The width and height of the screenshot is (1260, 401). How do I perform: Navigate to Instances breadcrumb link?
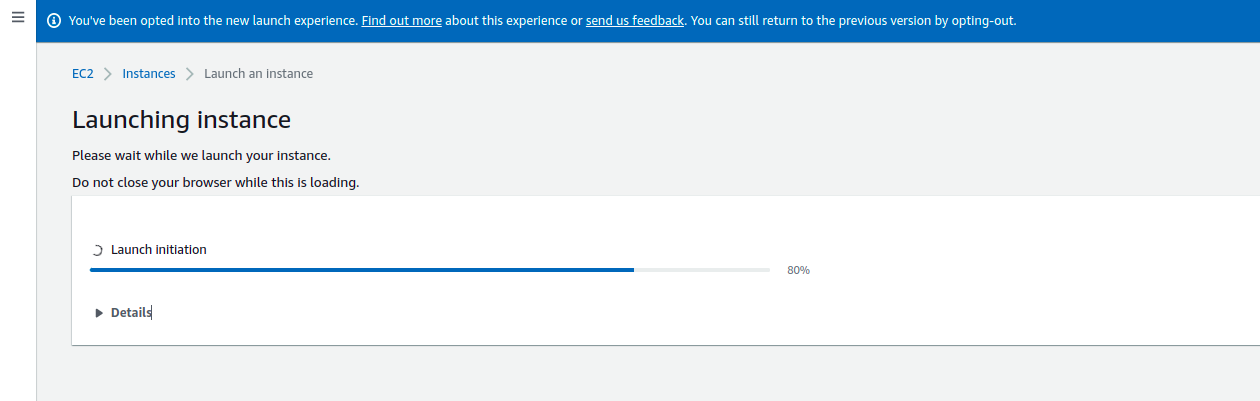(x=149, y=74)
